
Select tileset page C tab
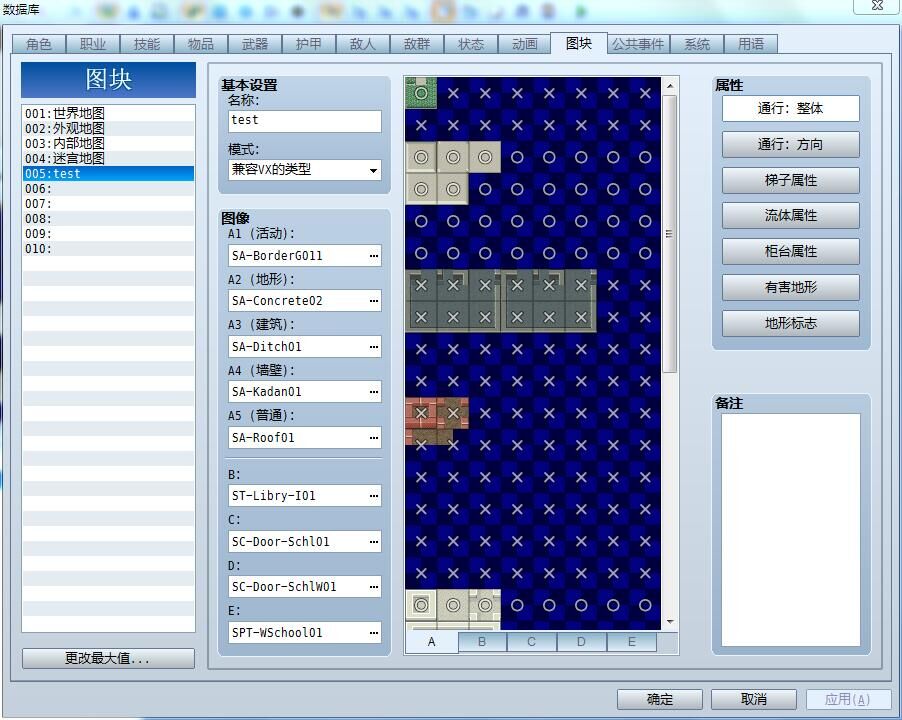click(x=532, y=642)
